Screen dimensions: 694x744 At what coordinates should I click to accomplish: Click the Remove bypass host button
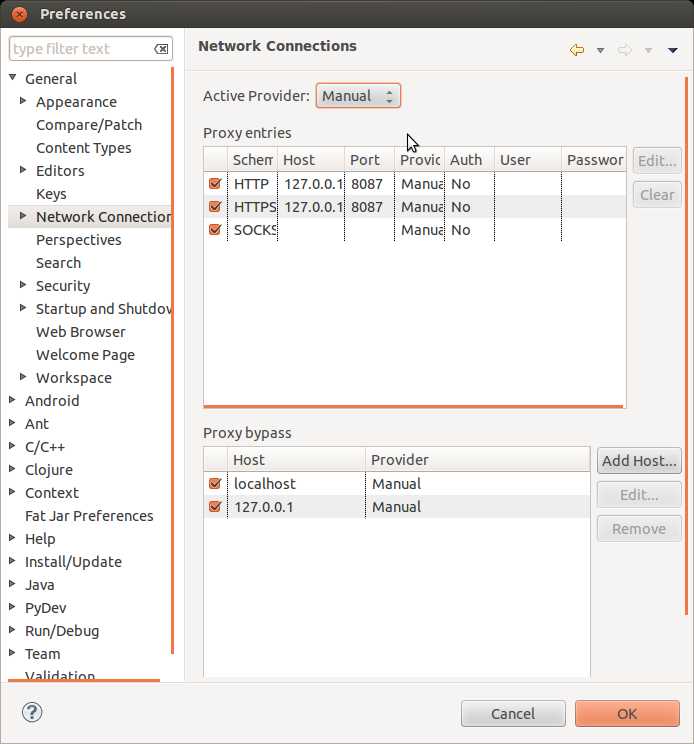click(639, 529)
